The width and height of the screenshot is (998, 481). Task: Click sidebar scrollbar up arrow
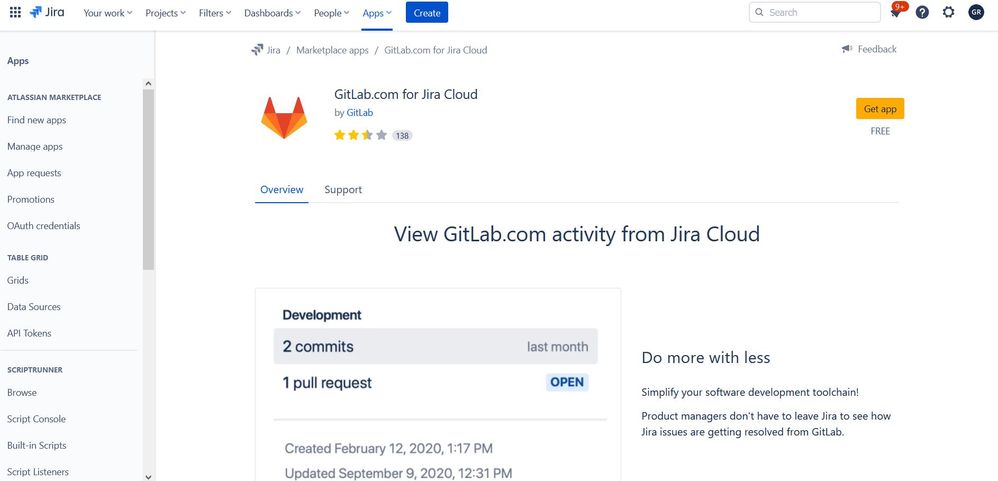[148, 83]
